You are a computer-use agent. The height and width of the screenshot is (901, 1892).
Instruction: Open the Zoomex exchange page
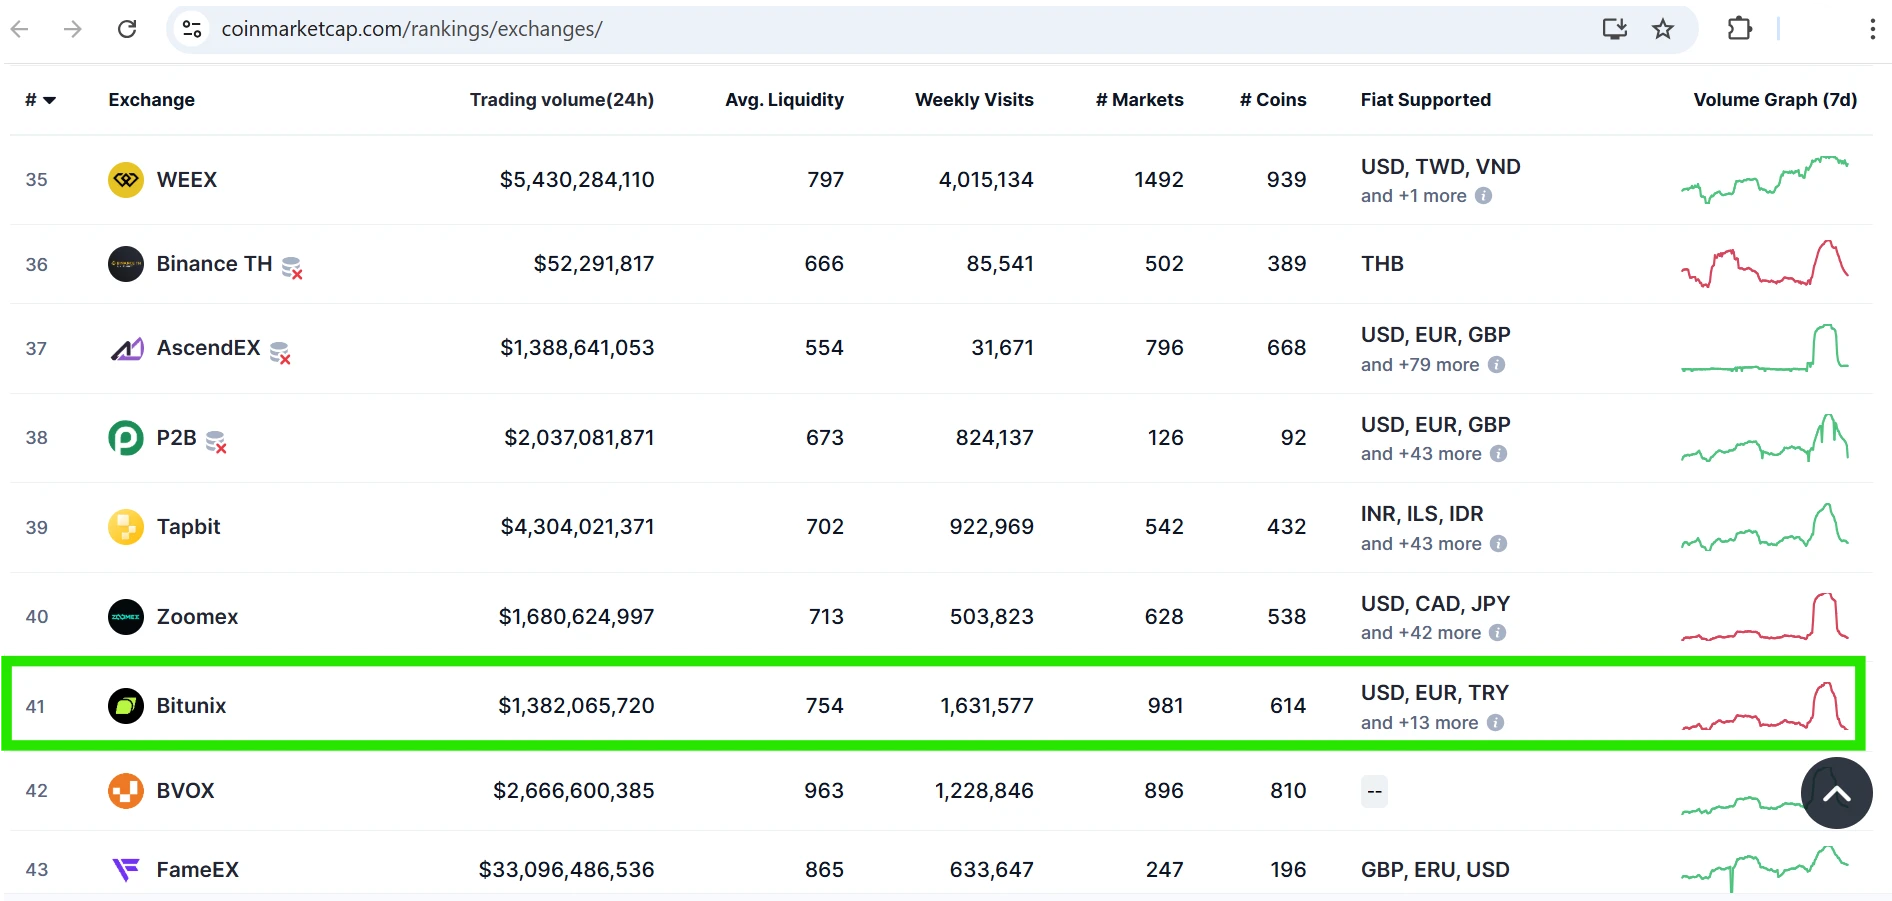[197, 617]
